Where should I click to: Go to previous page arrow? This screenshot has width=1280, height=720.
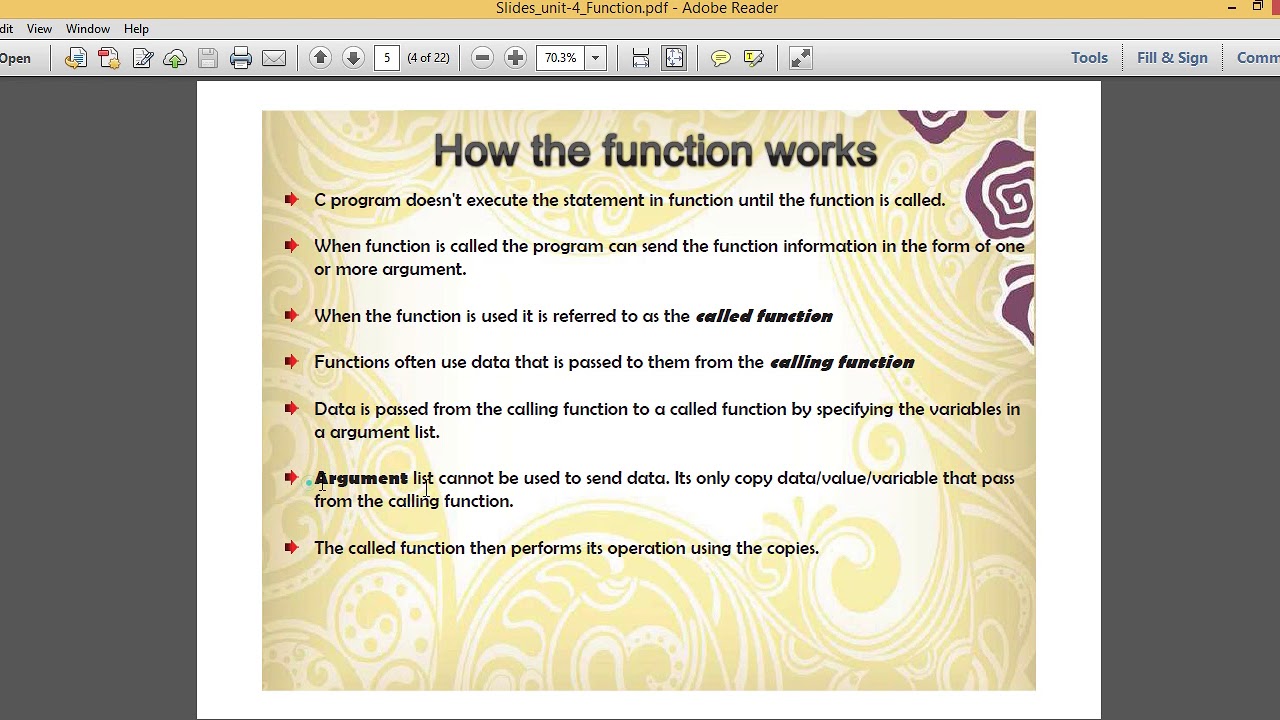320,58
